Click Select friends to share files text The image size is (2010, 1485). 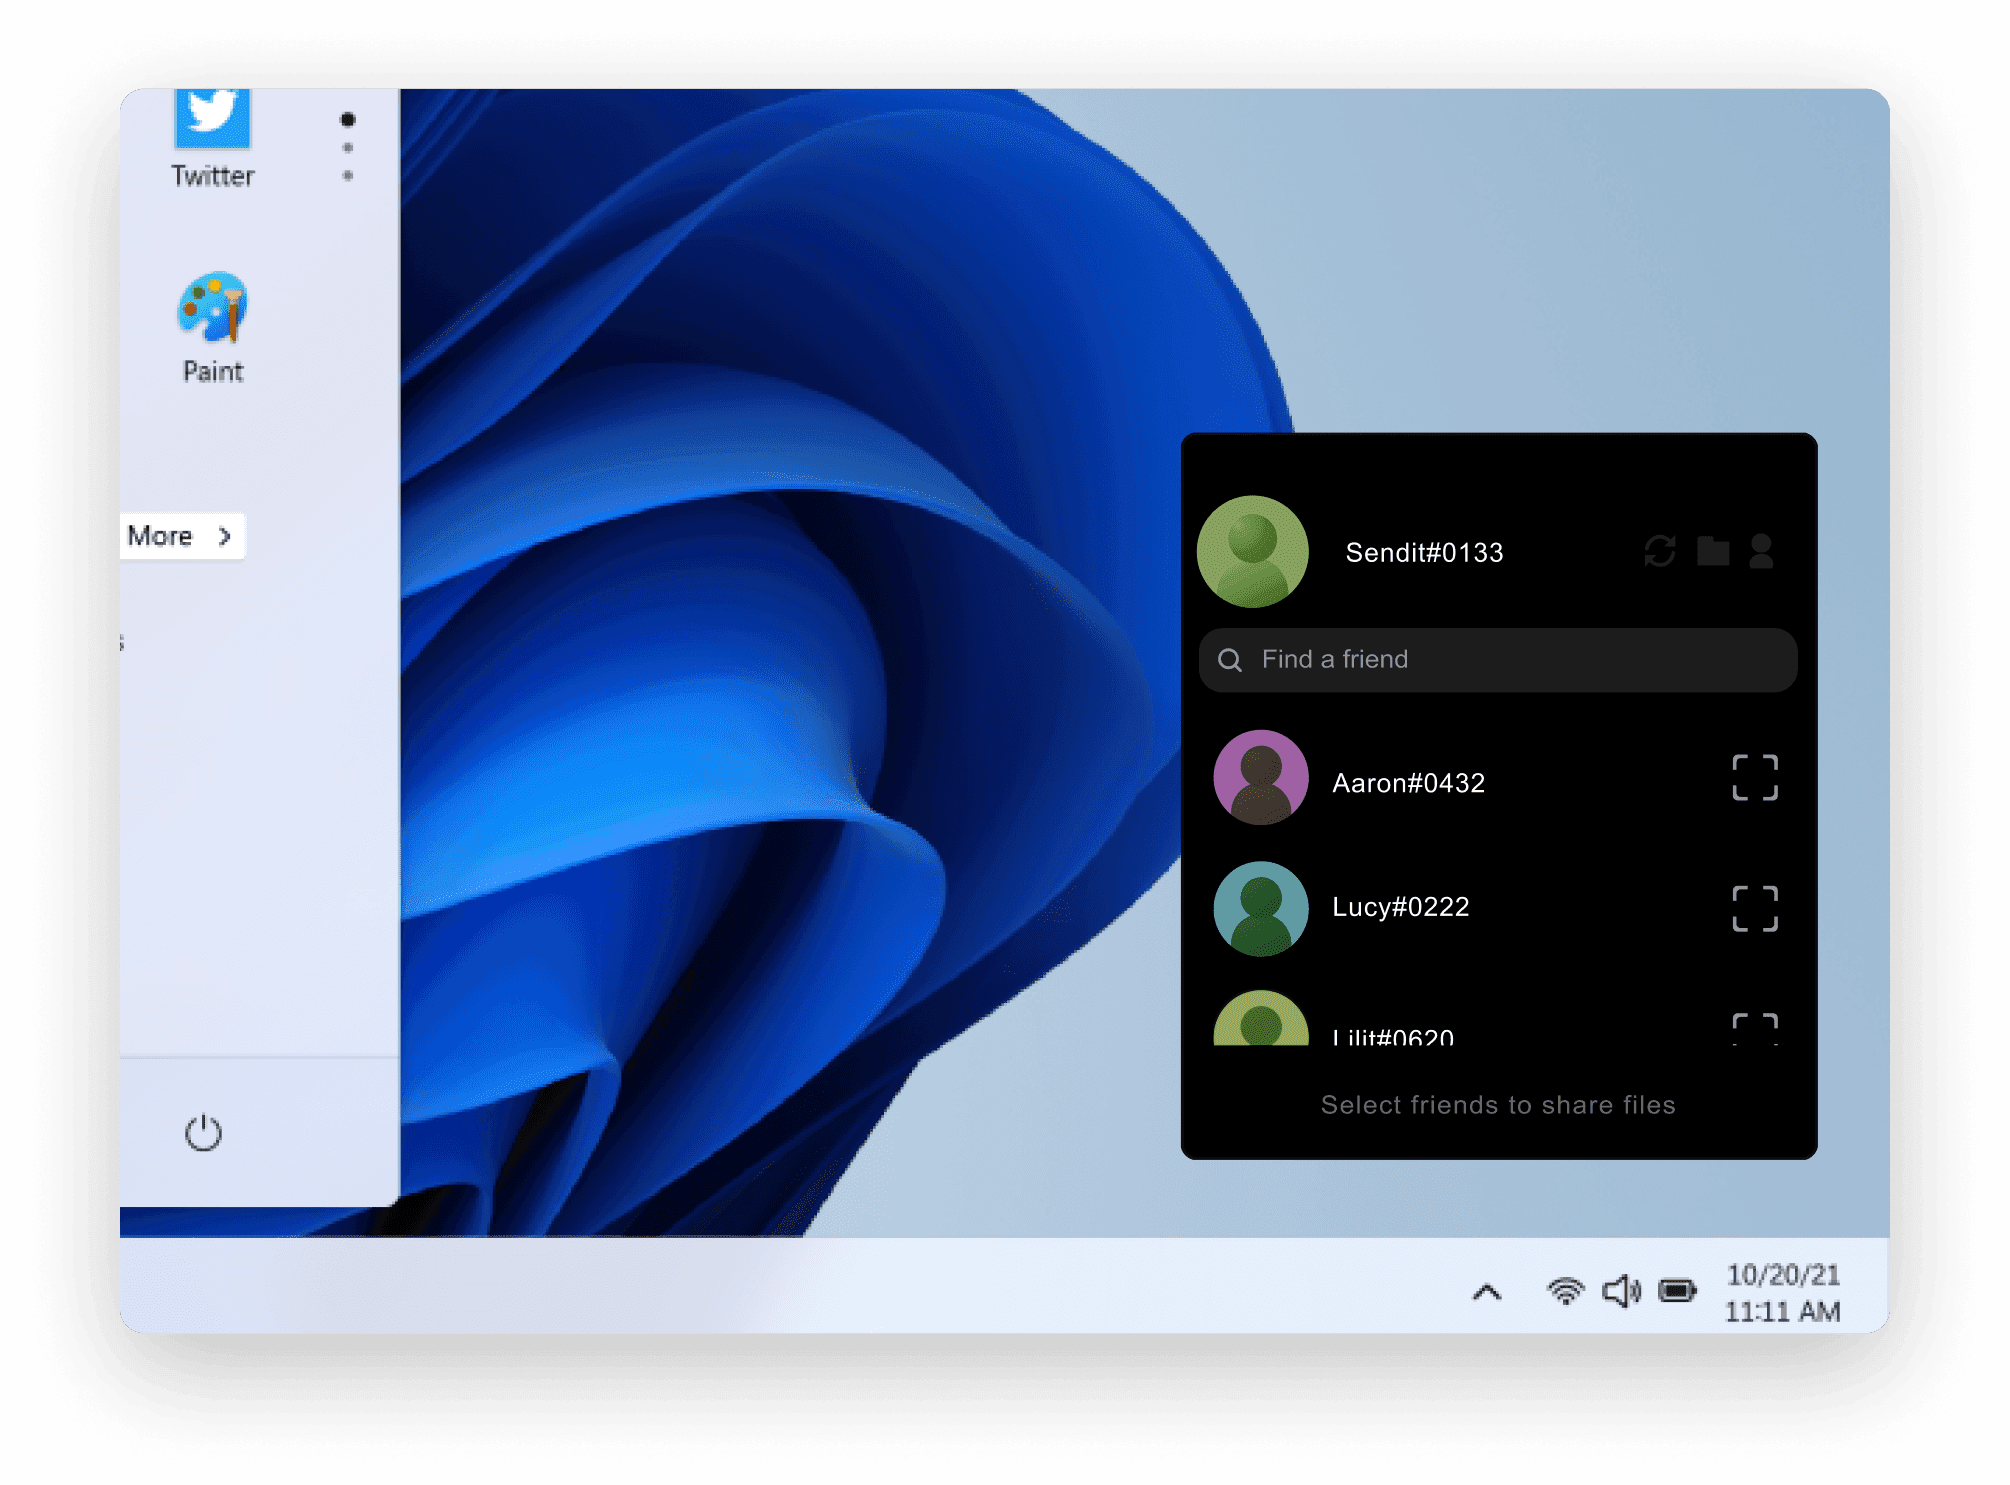(1498, 1105)
